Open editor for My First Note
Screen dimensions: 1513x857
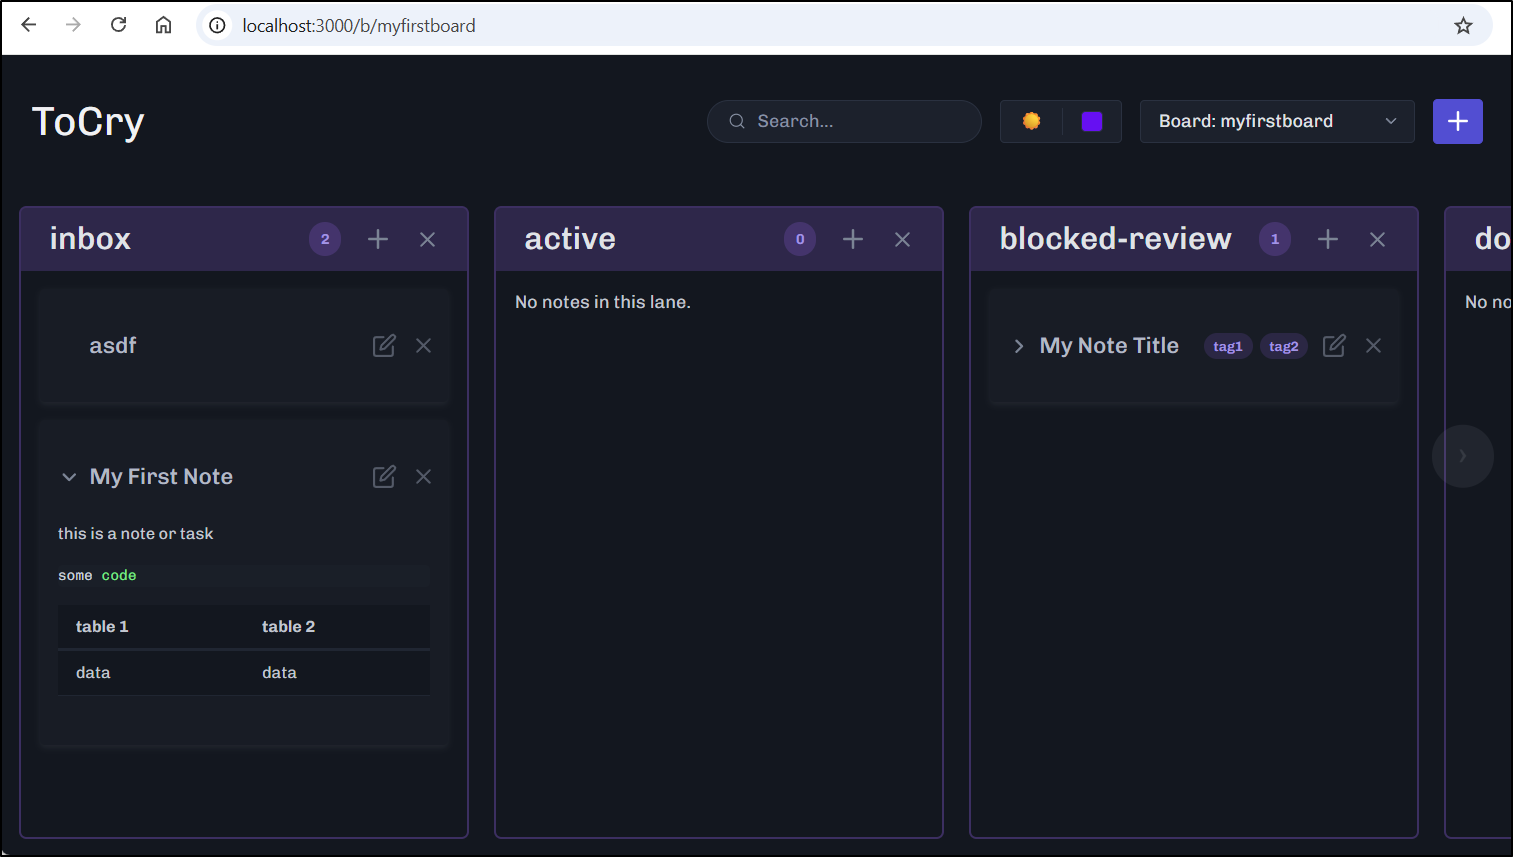tap(384, 477)
